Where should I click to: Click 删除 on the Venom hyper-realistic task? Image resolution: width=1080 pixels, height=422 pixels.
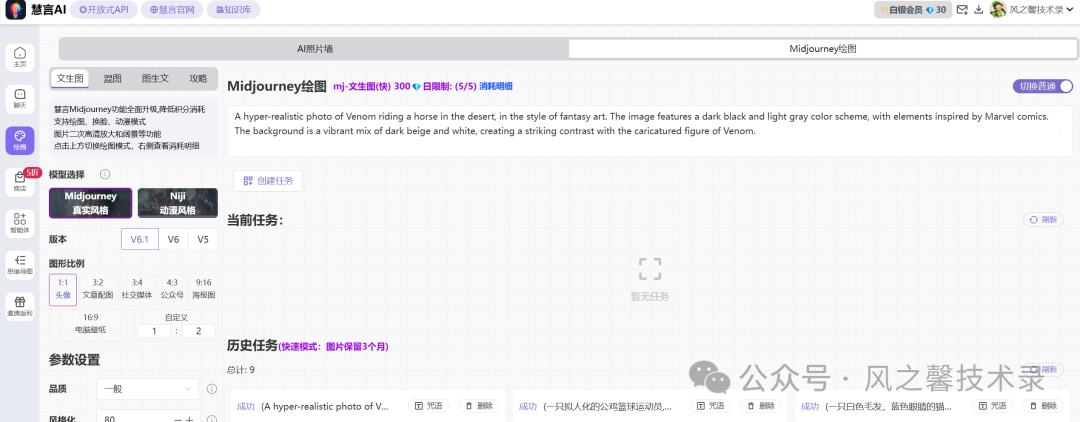479,406
